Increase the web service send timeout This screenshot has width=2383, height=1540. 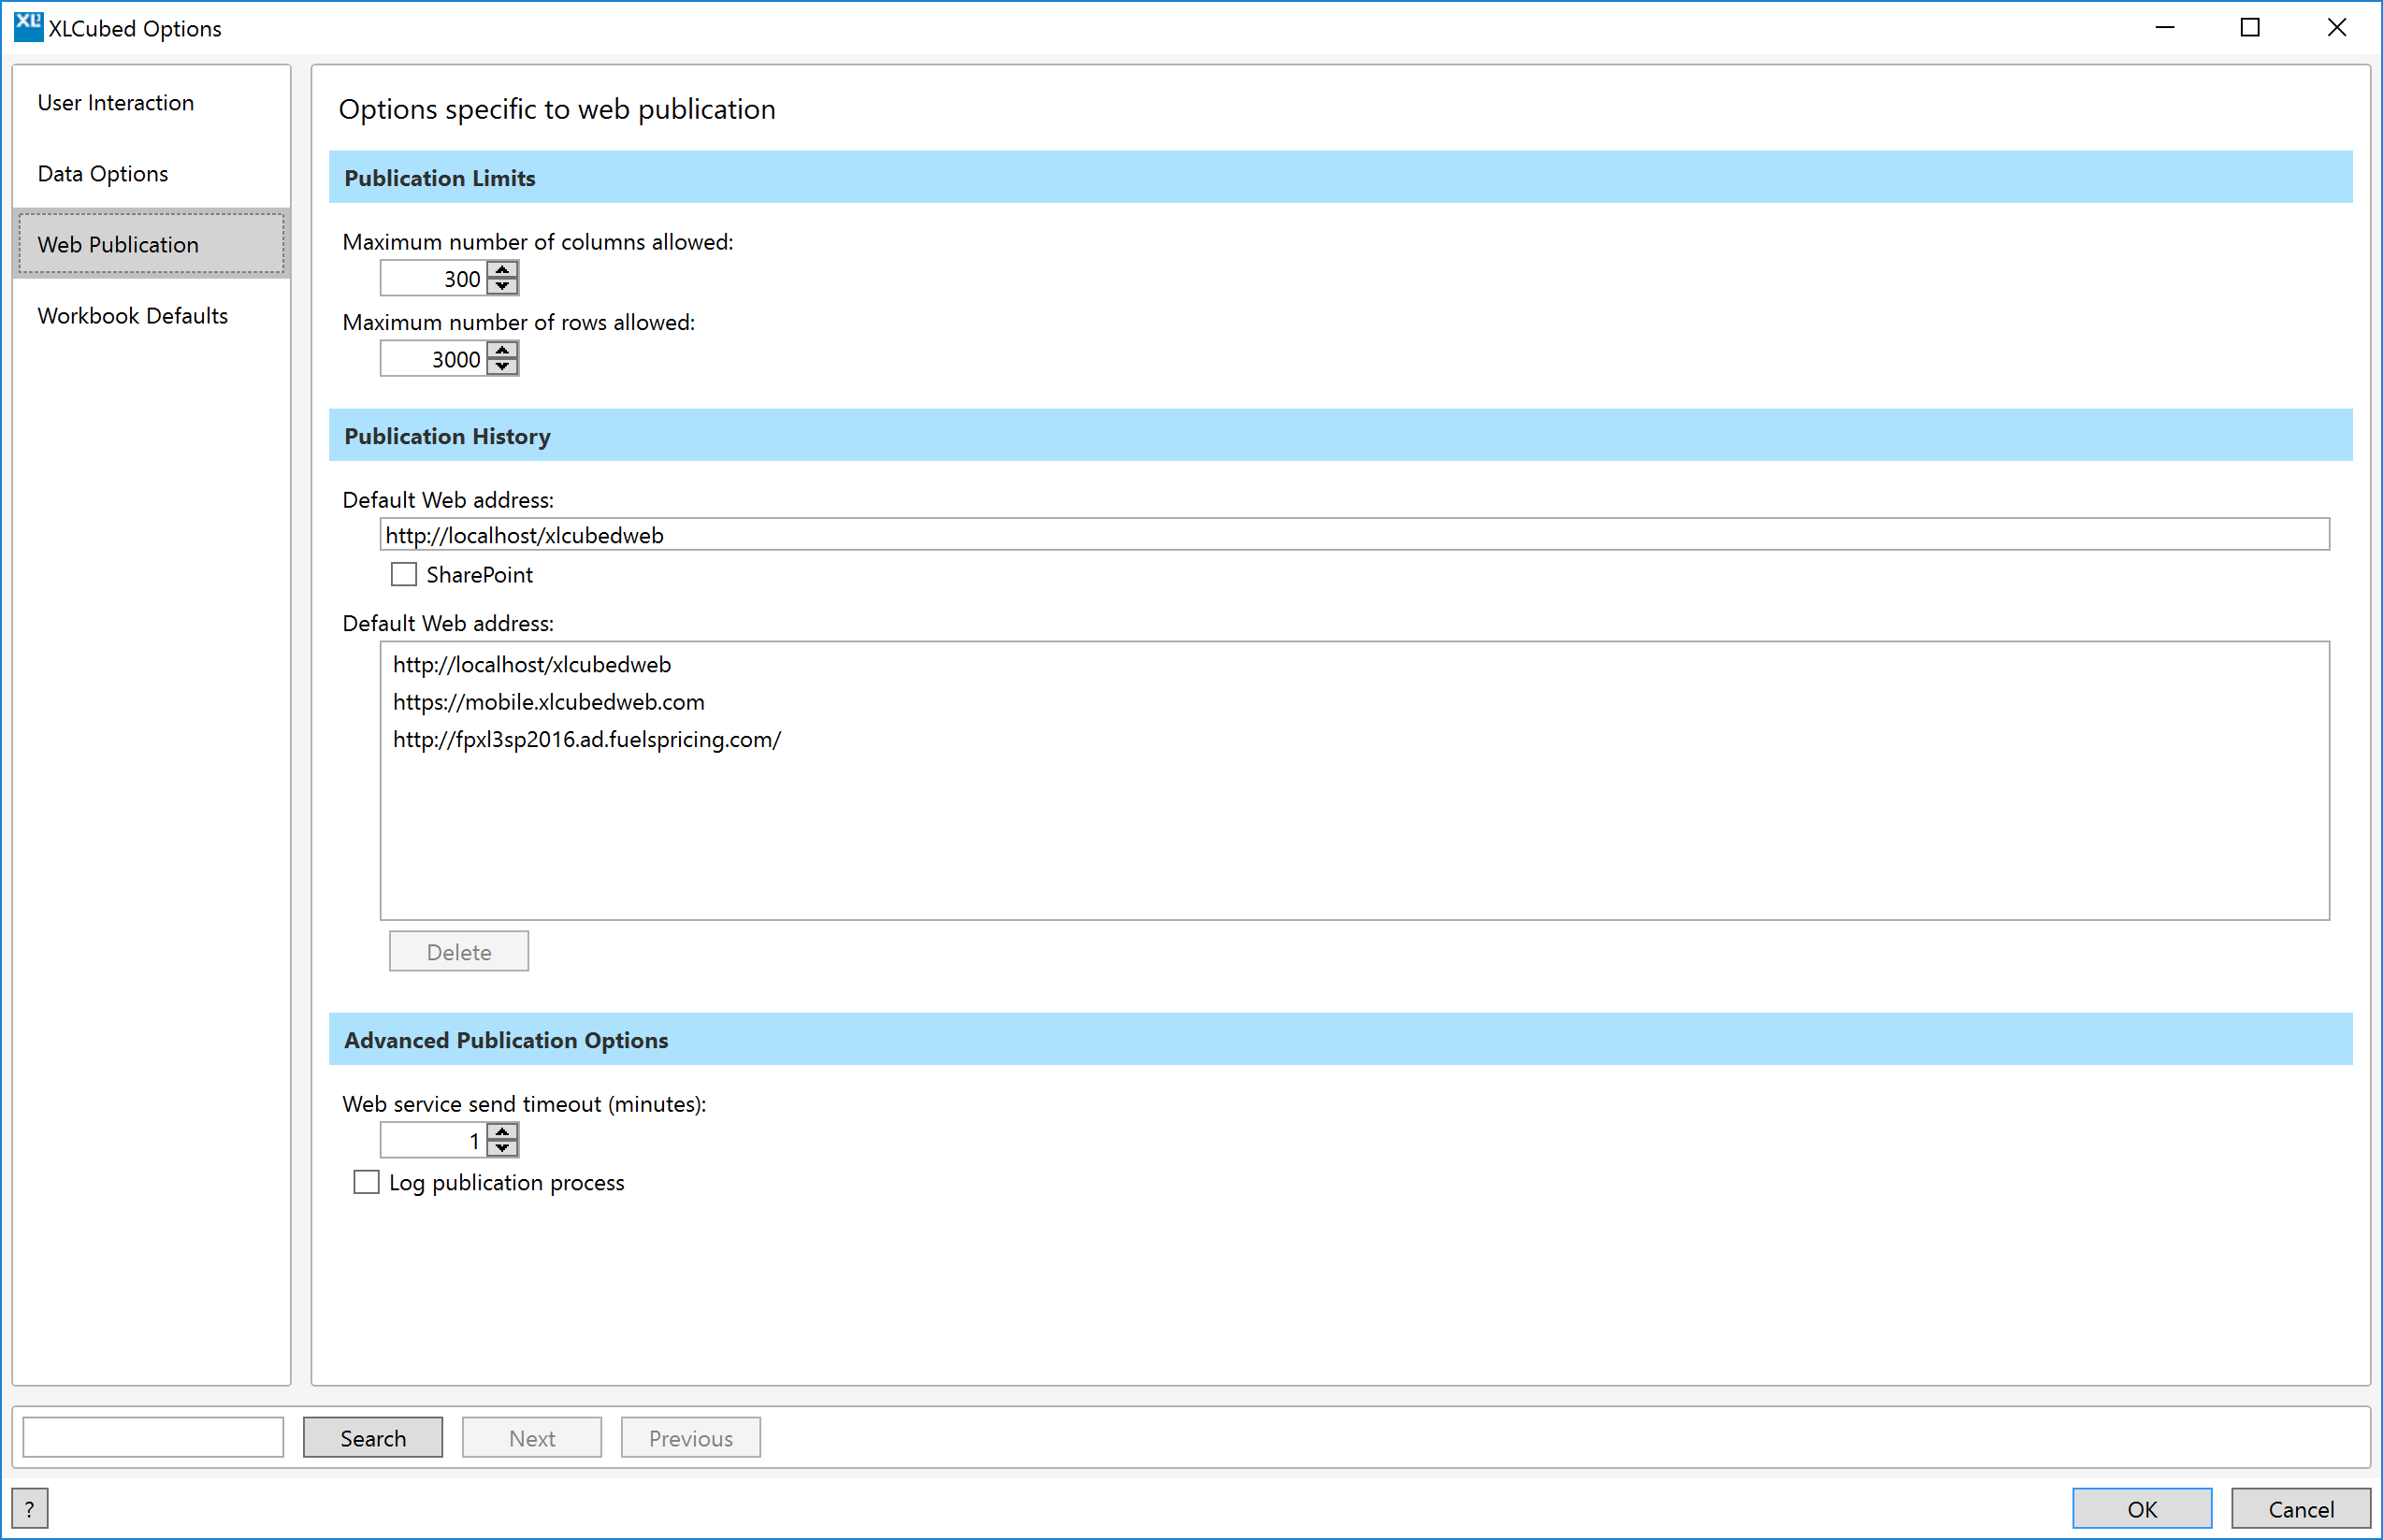point(502,1131)
